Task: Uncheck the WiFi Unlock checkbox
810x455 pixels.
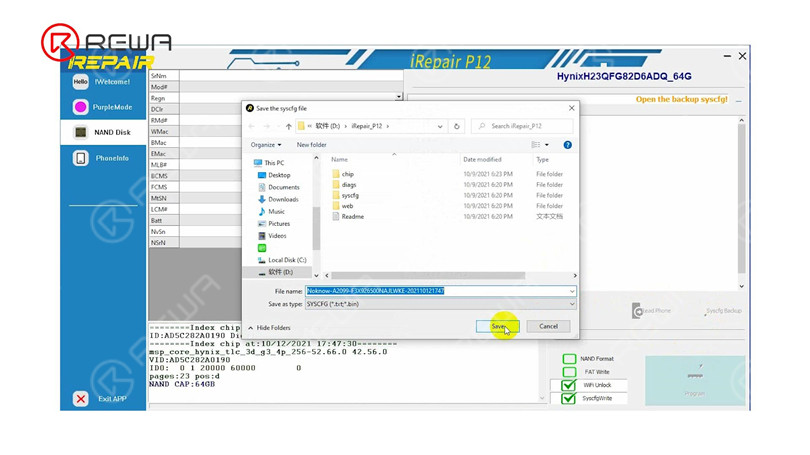Action: pos(569,385)
